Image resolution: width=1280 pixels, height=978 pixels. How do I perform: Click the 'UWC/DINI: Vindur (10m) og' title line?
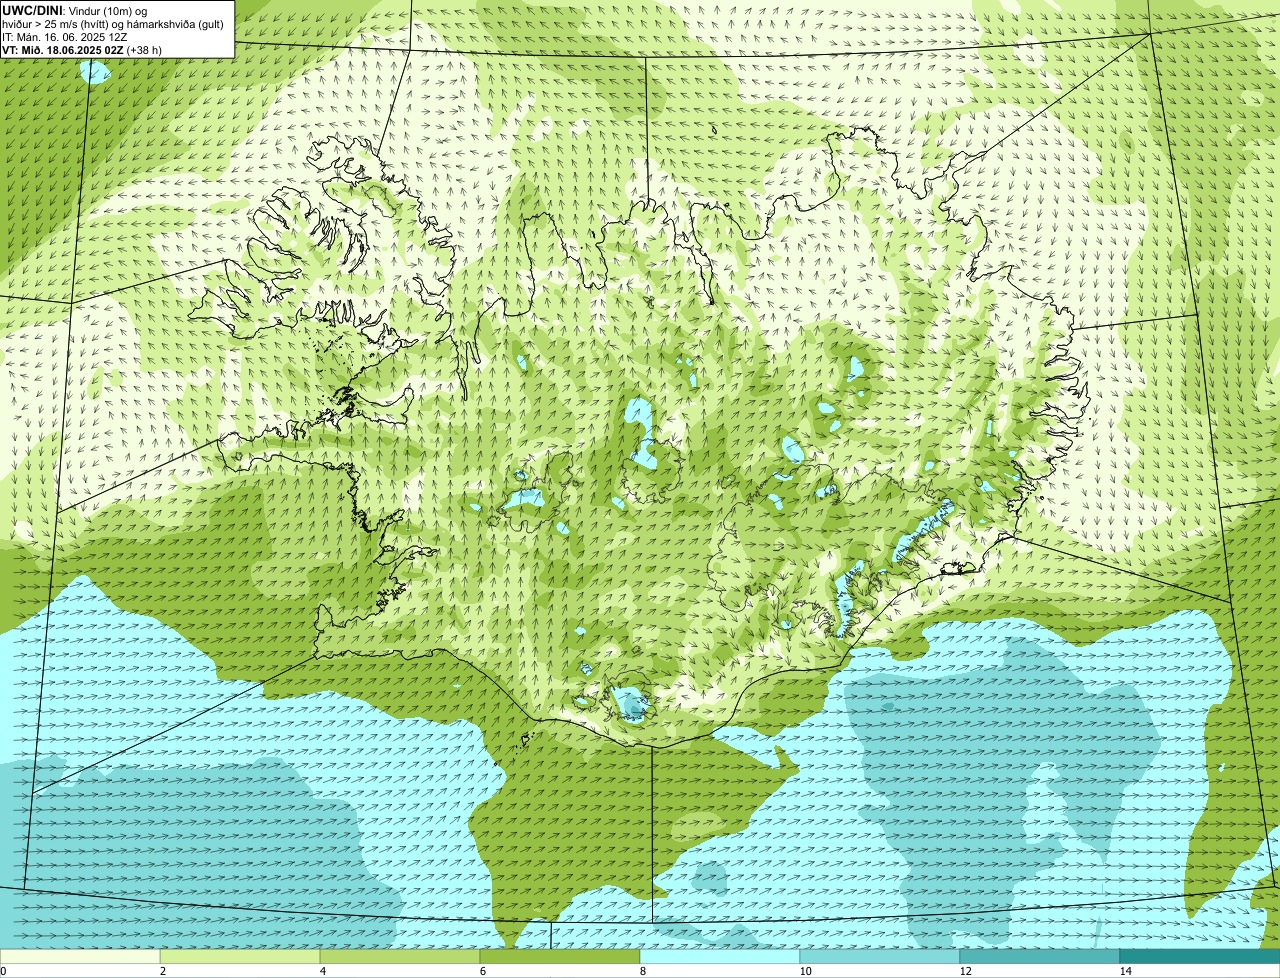pos(75,10)
